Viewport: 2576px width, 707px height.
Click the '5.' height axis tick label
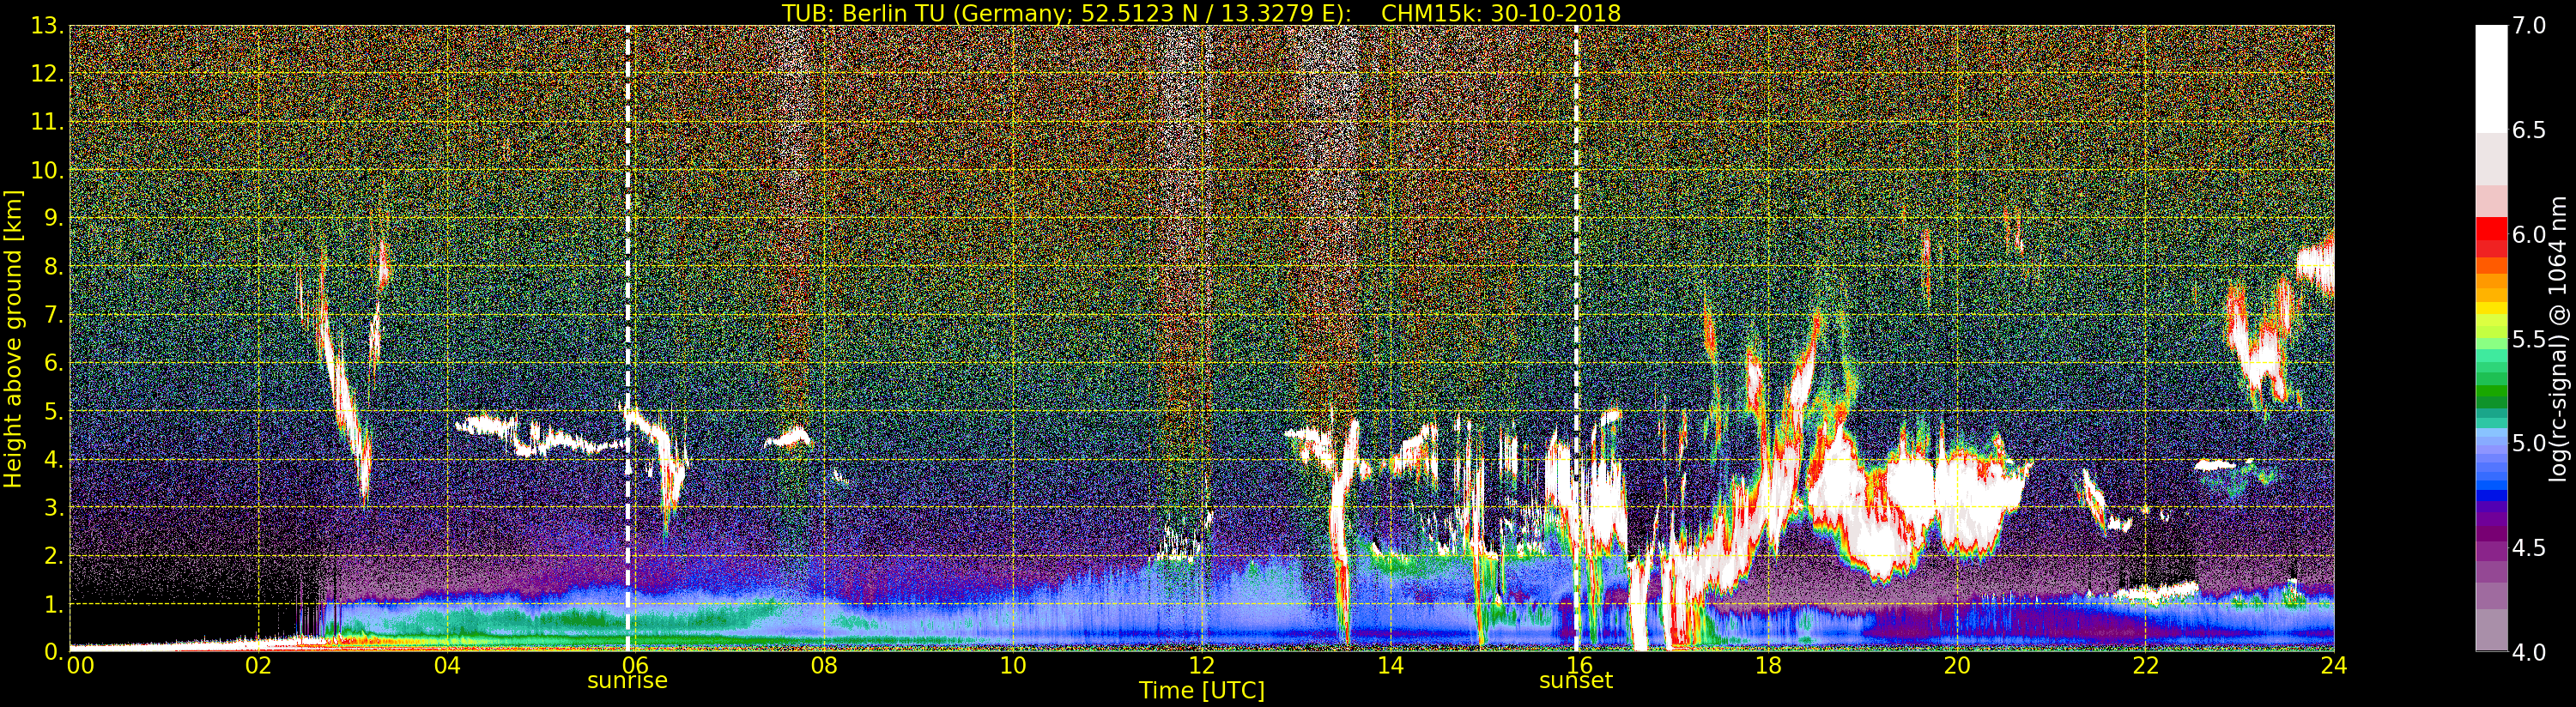[53, 411]
